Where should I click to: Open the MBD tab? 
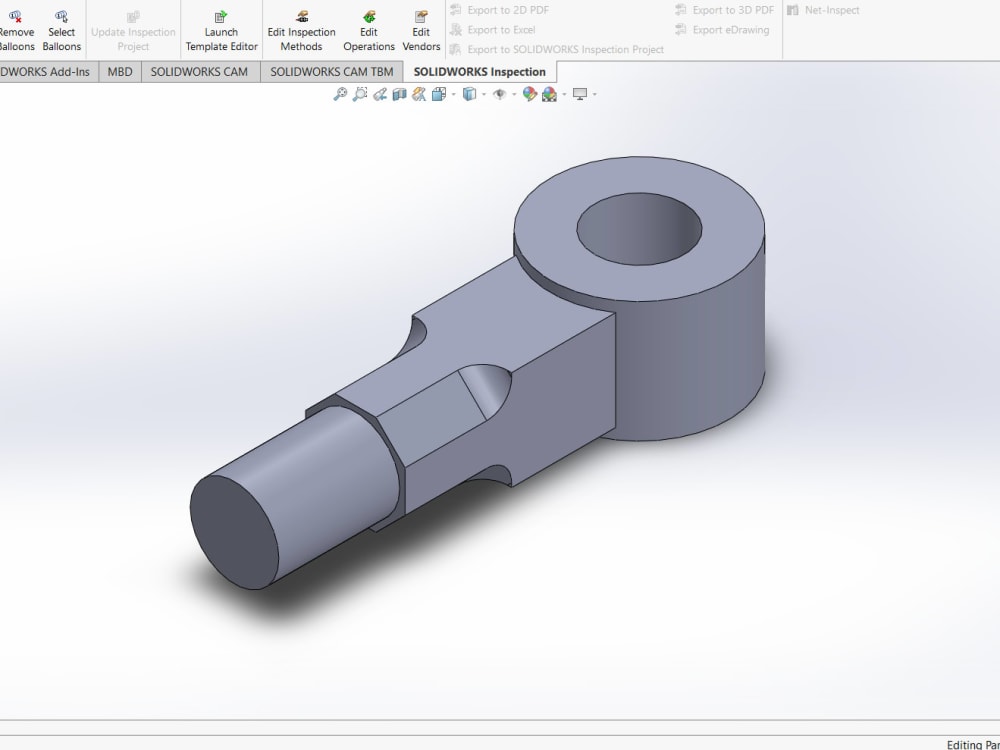(x=119, y=71)
